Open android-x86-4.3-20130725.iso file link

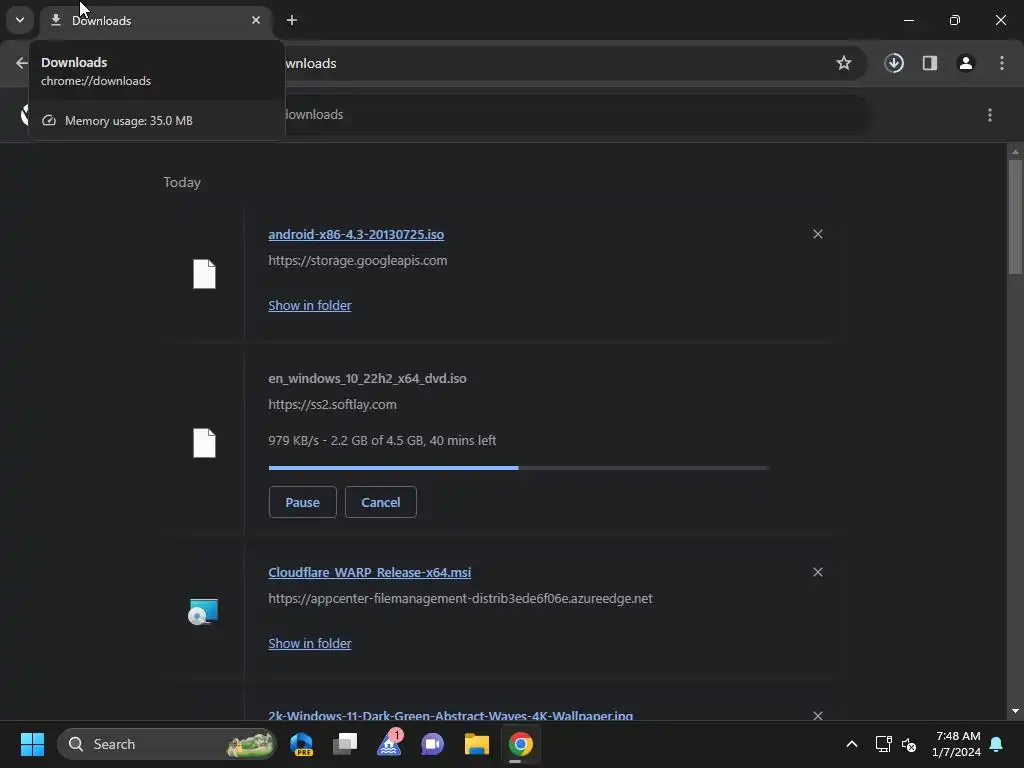coord(356,234)
